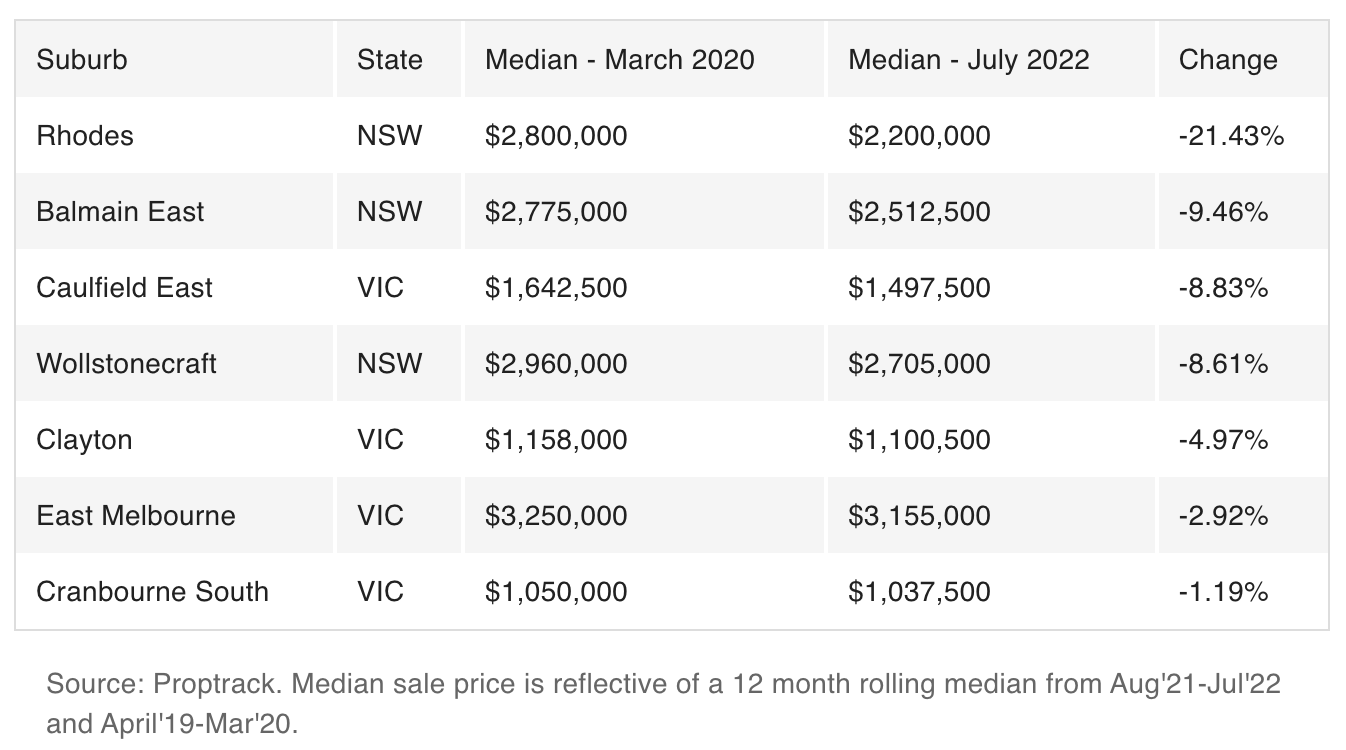Select the -8.61% change value

pos(1223,364)
